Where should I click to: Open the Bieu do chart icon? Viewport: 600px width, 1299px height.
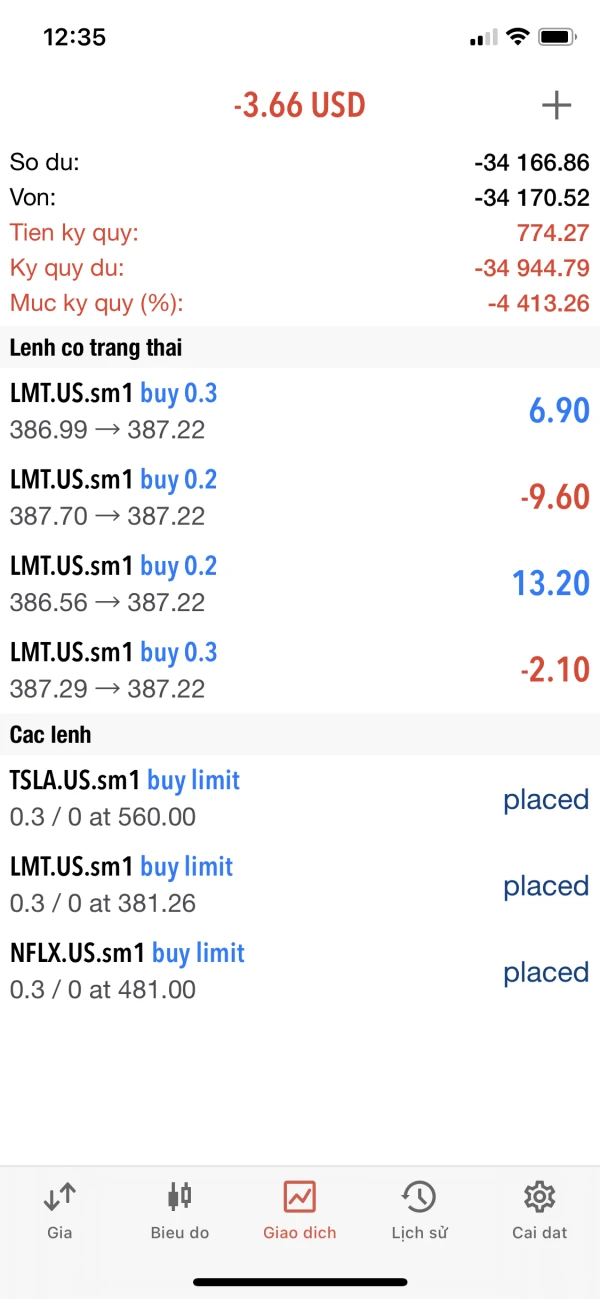coord(180,1196)
